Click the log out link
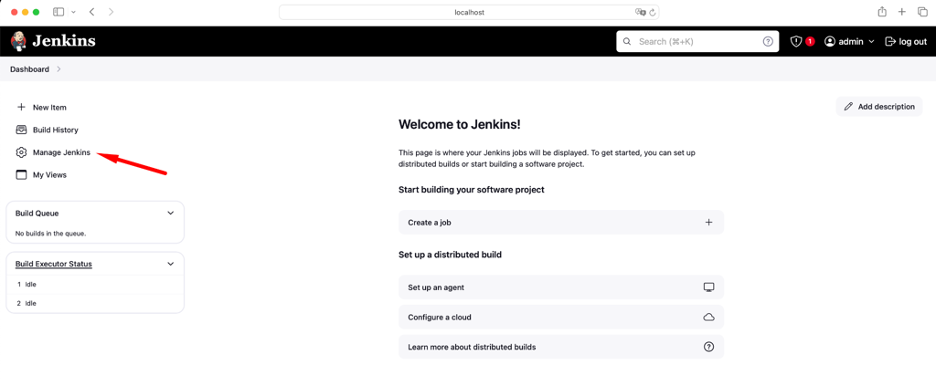Image resolution: width=936 pixels, height=386 pixels. click(x=906, y=41)
